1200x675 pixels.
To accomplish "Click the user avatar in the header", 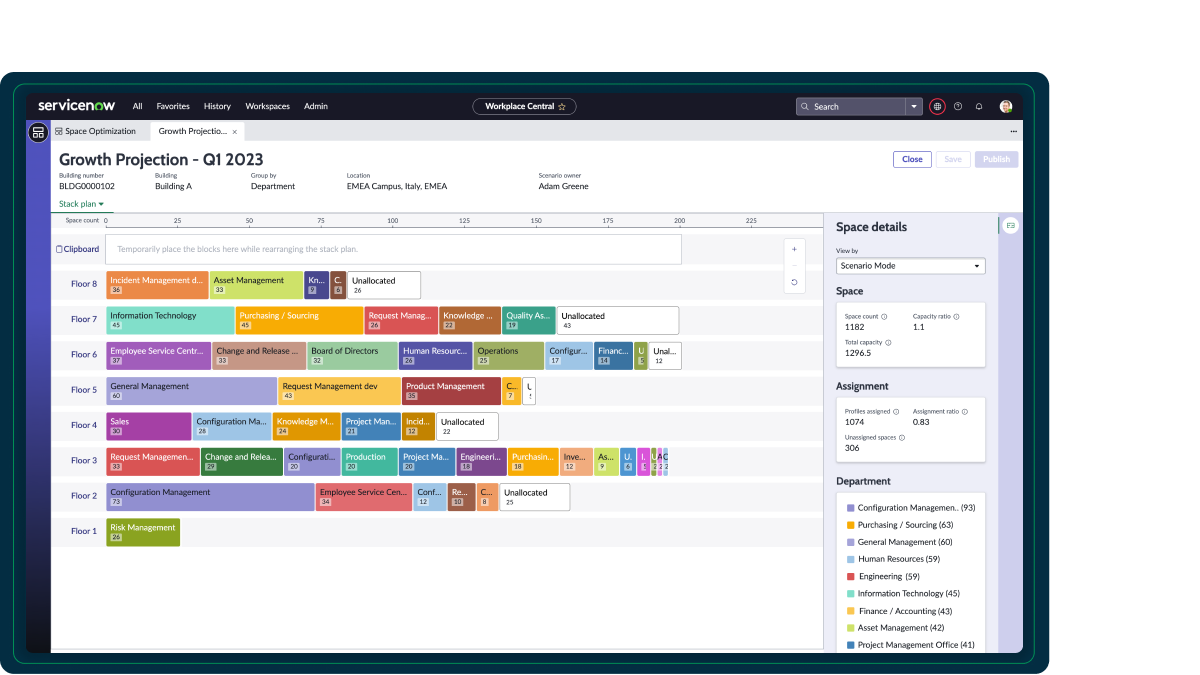I will click(x=1005, y=106).
